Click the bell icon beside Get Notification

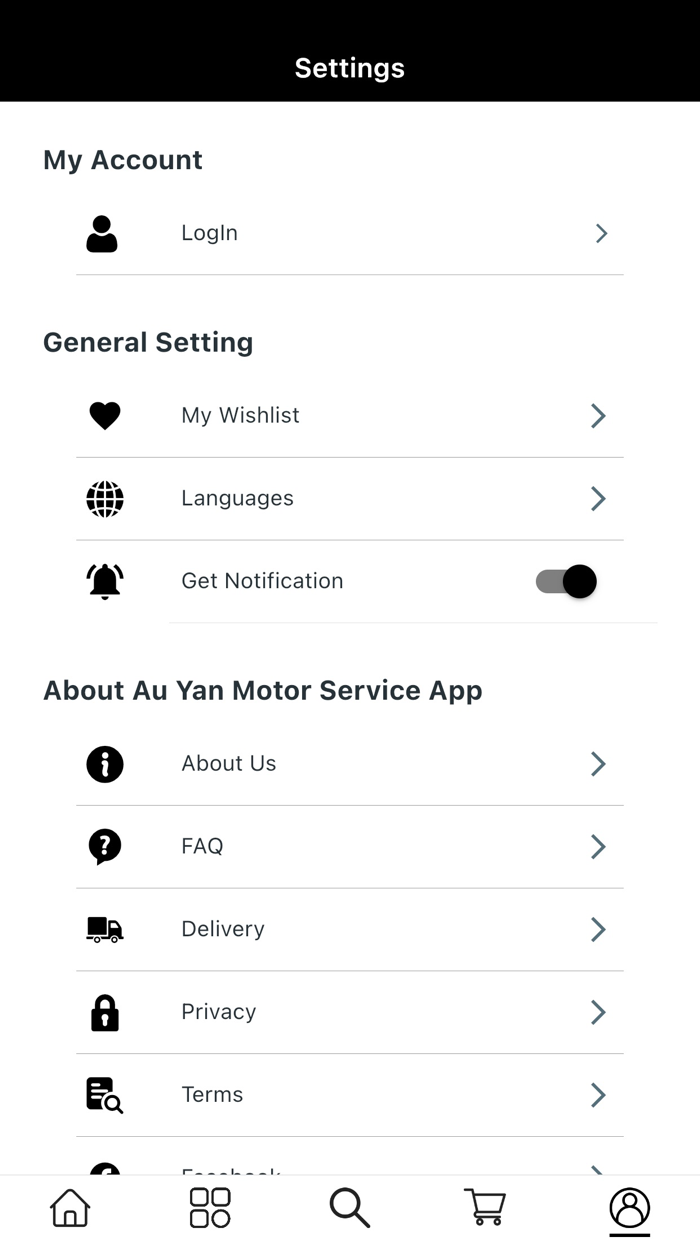point(104,581)
